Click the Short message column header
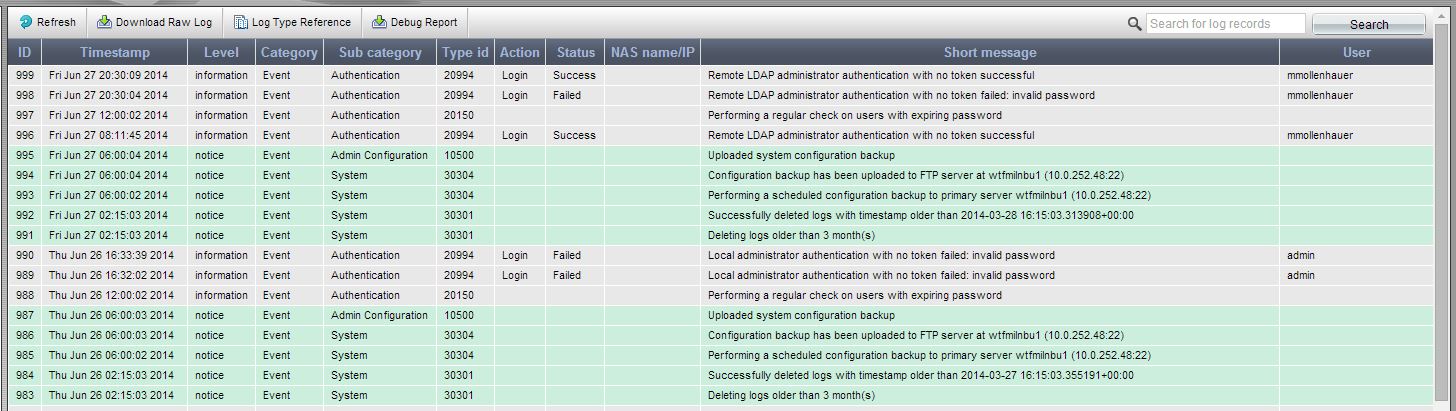This screenshot has height=411, width=1456. tap(990, 52)
